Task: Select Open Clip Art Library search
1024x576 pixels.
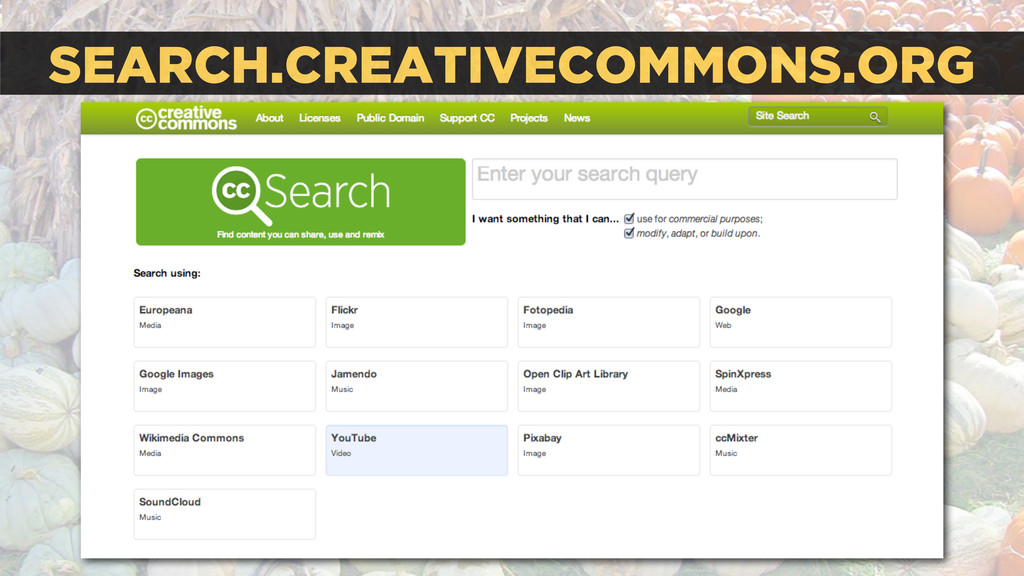Action: pos(609,386)
